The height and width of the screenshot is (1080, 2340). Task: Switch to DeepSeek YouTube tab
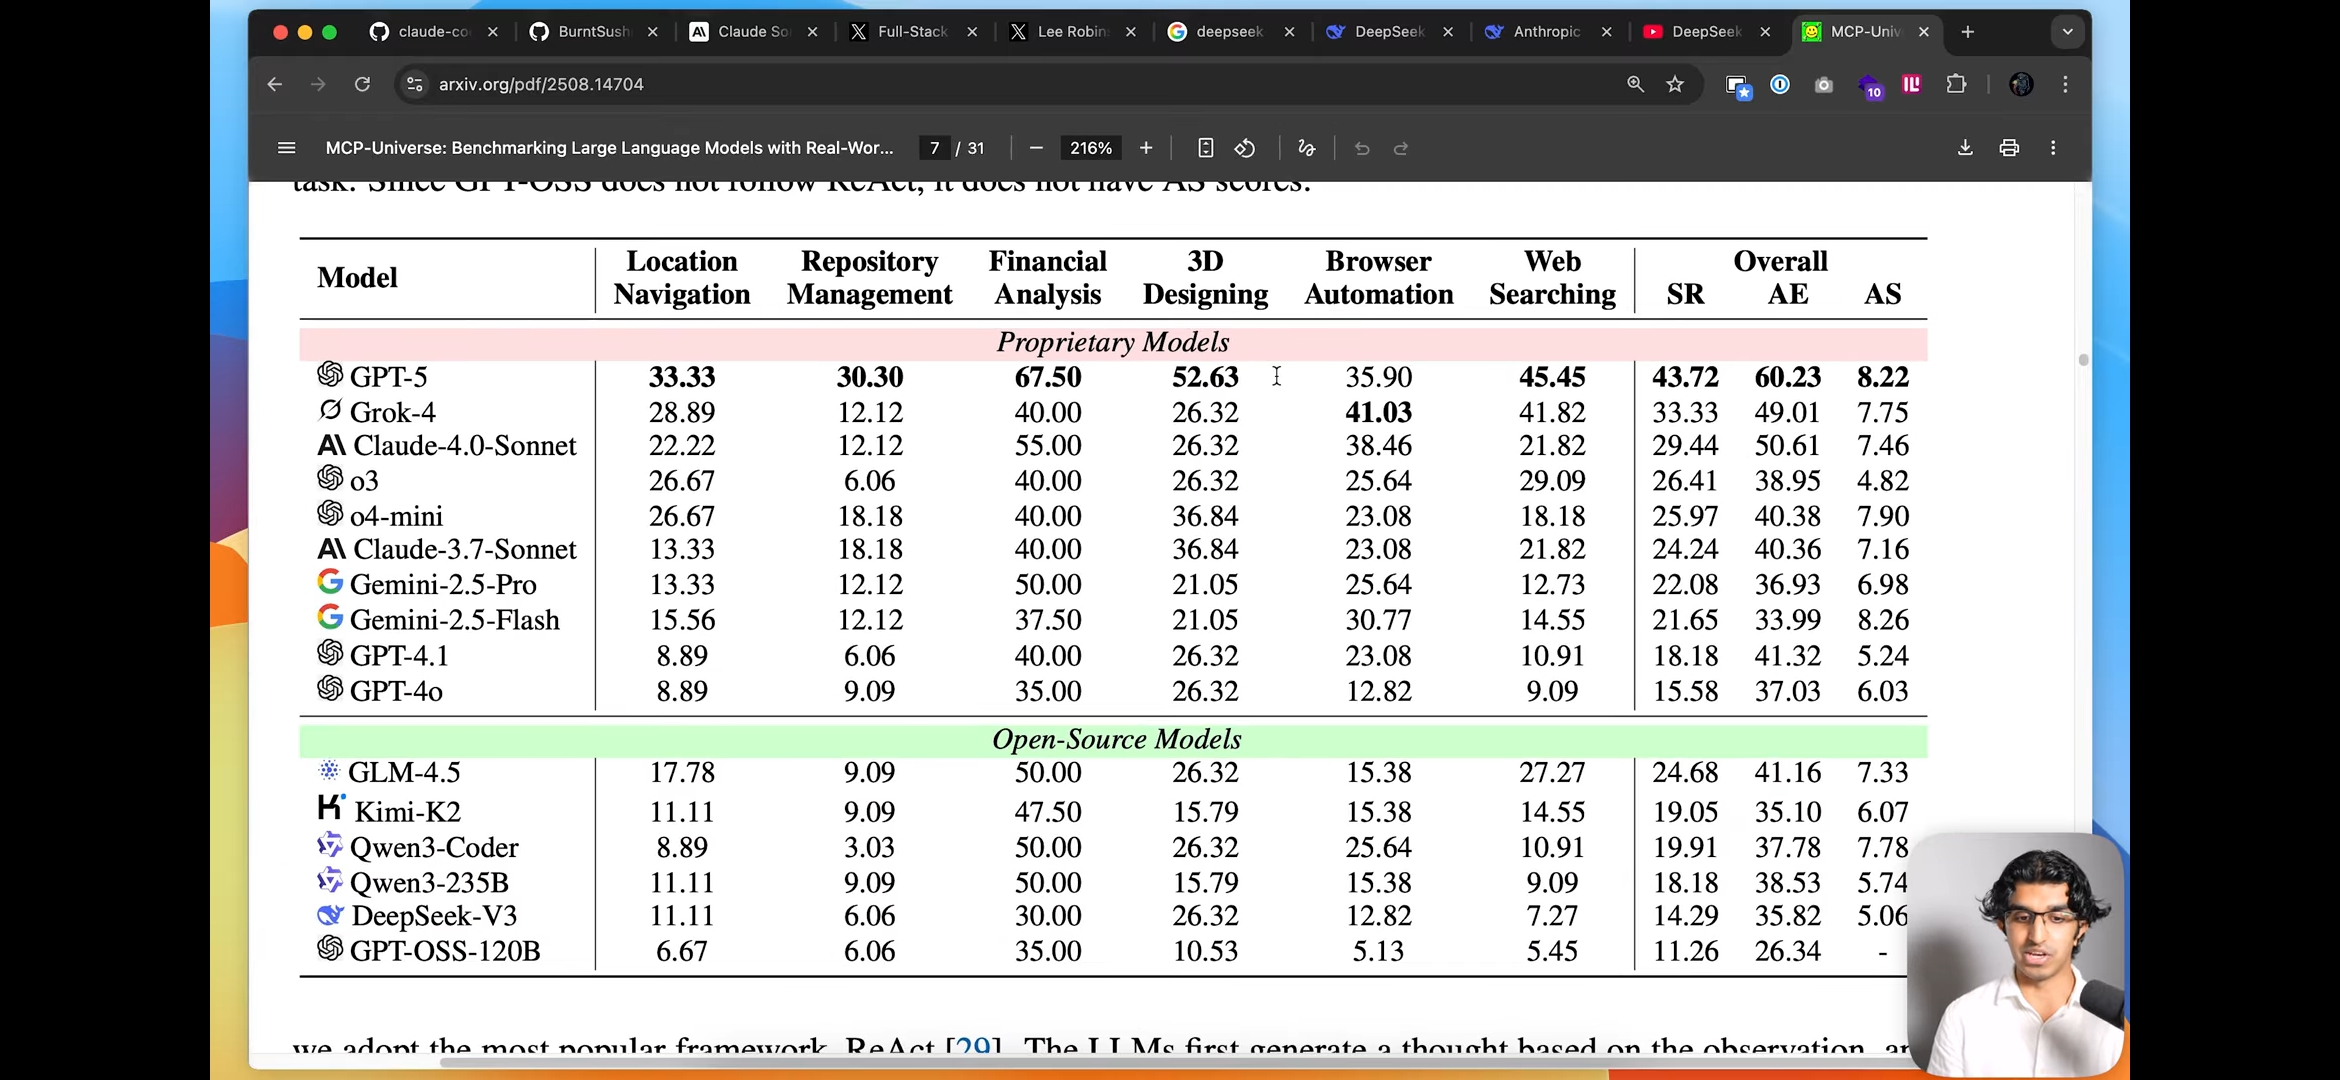coord(1705,32)
